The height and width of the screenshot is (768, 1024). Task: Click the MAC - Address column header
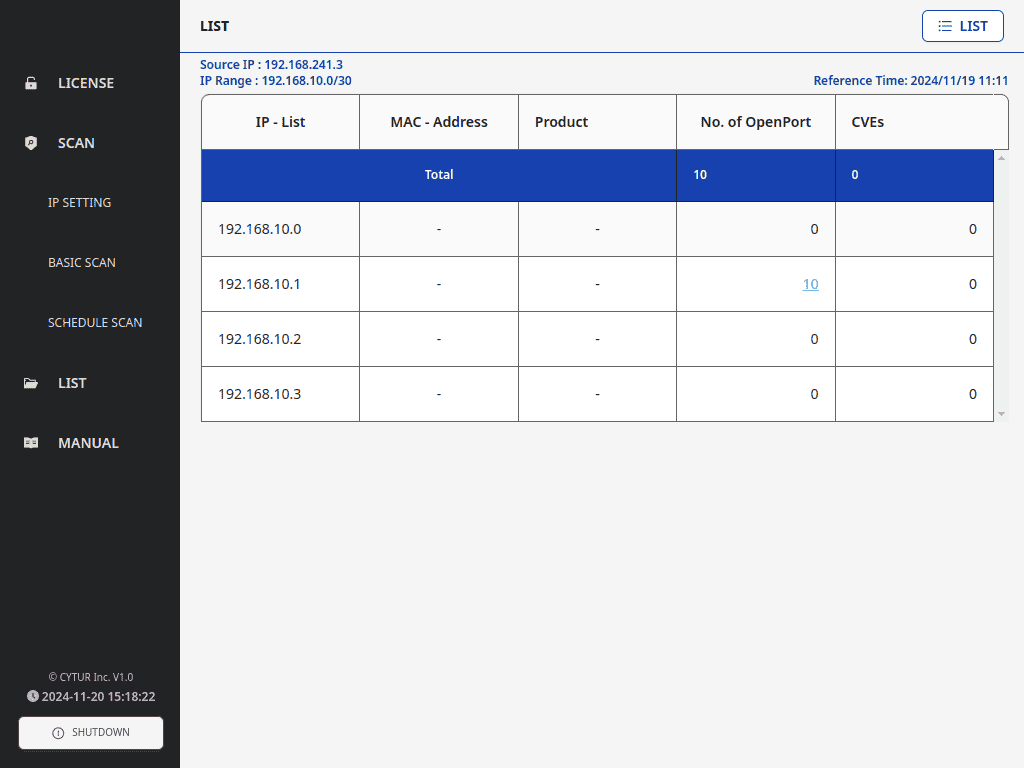click(x=439, y=122)
